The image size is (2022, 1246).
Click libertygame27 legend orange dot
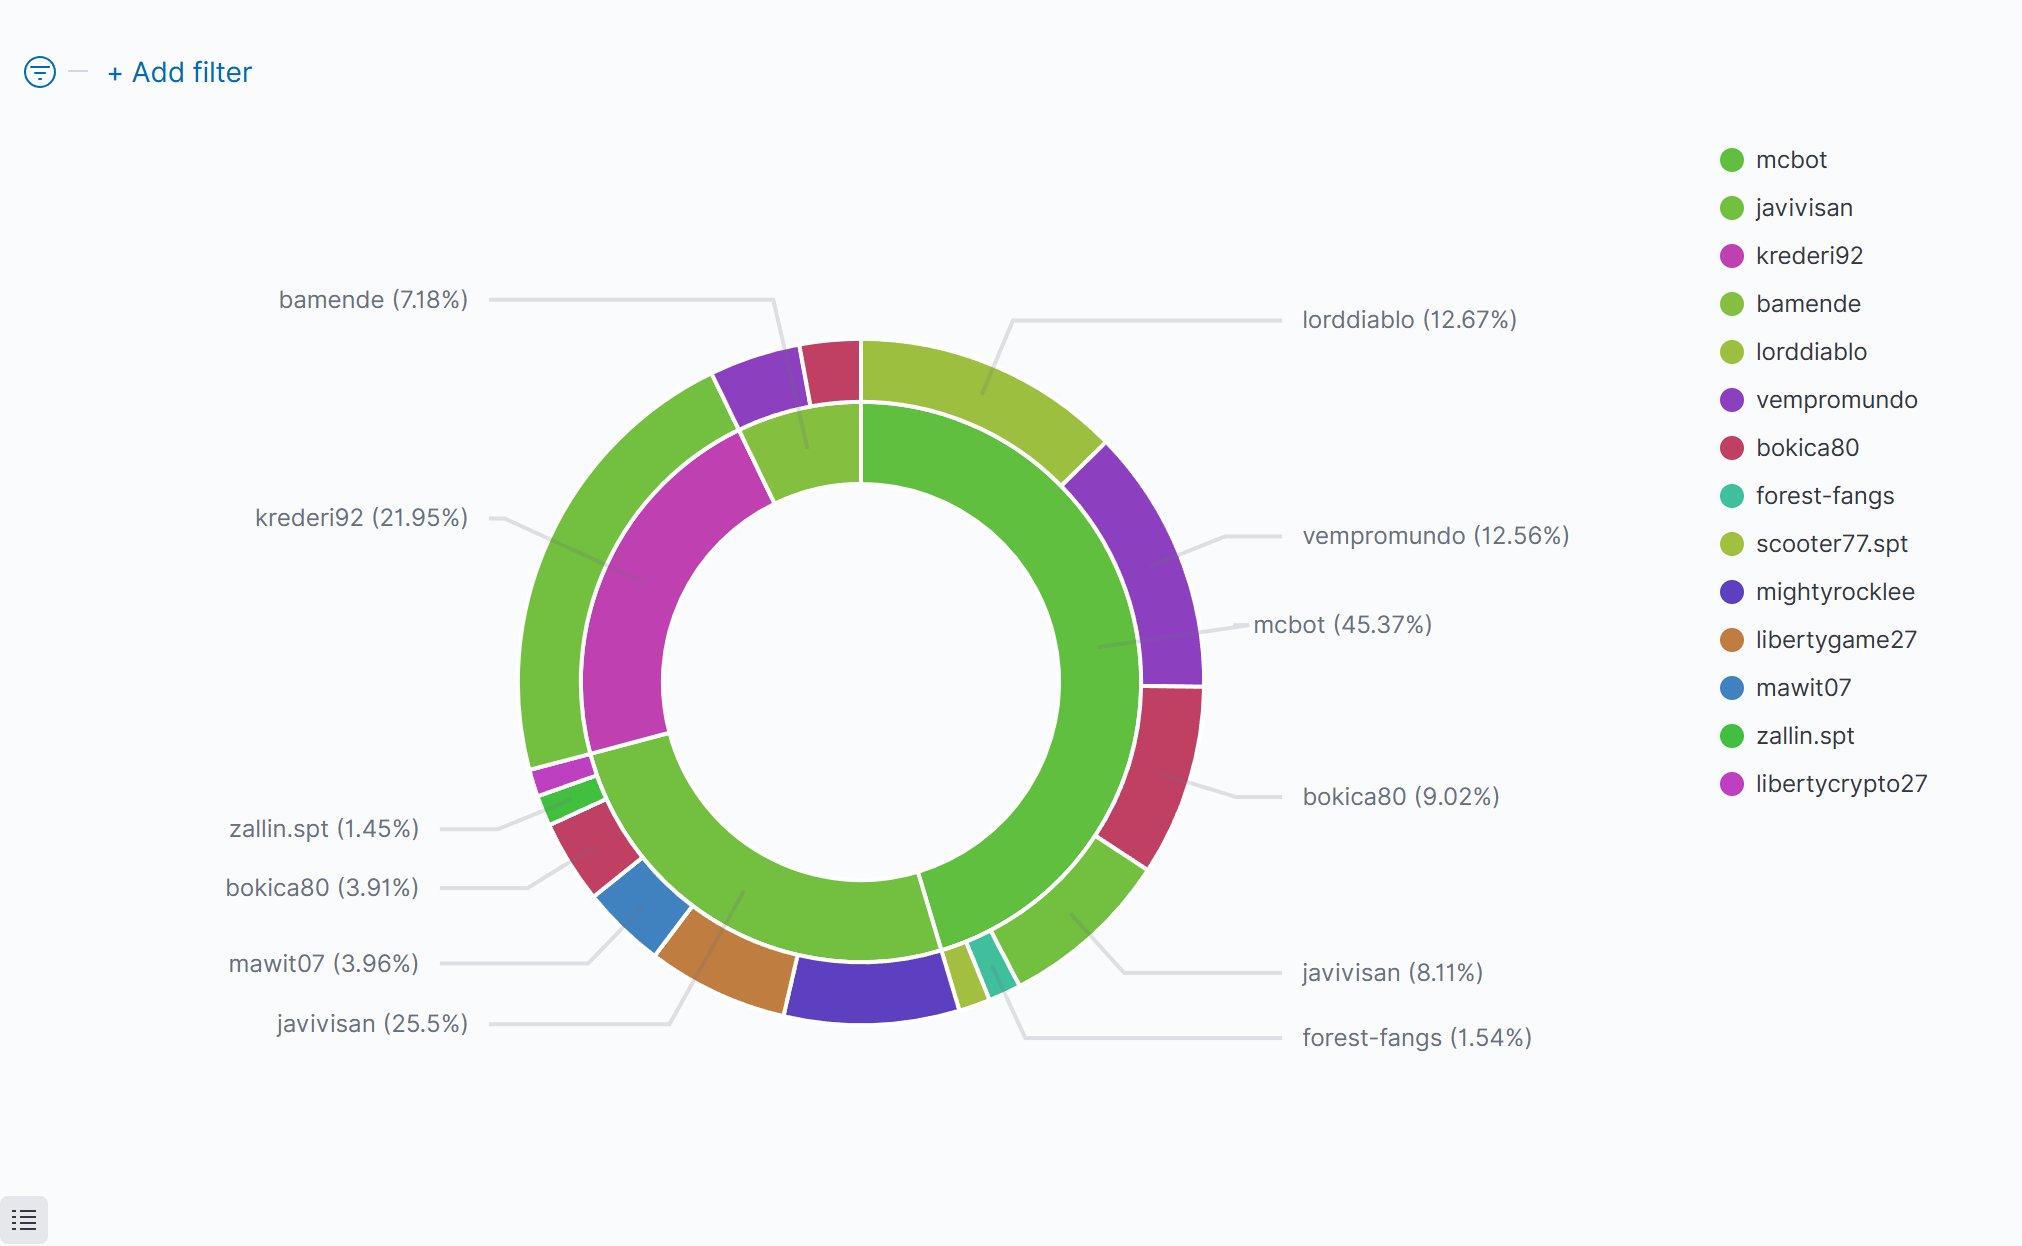coord(1731,640)
